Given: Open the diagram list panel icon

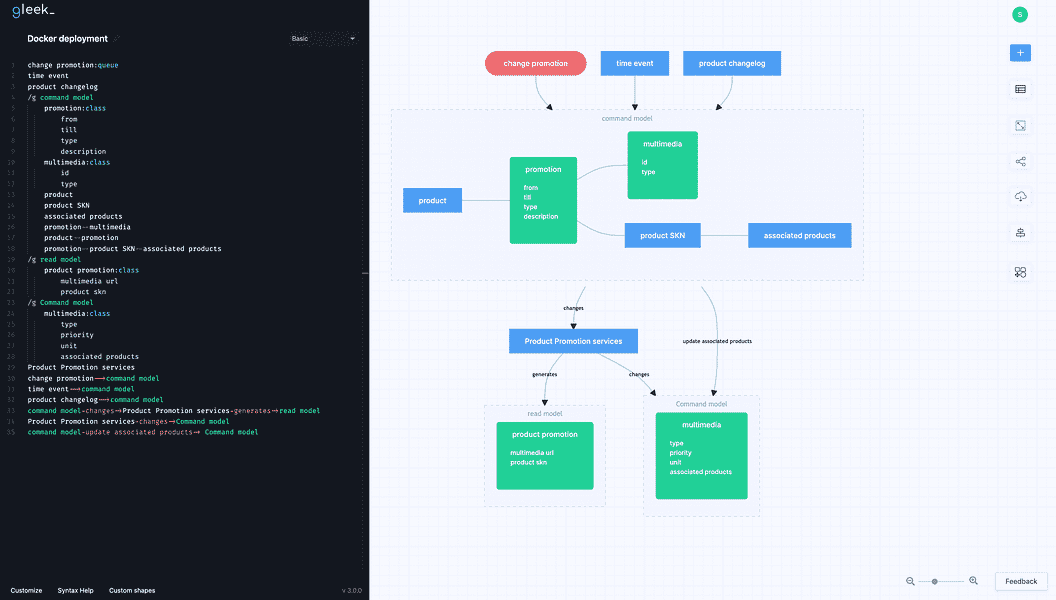Looking at the screenshot, I should click(x=1020, y=89).
